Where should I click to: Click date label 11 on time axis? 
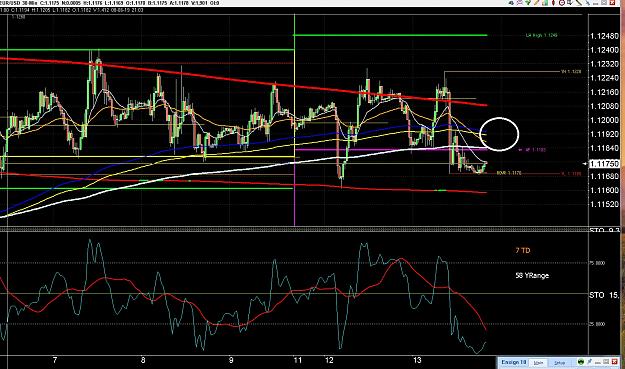pyautogui.click(x=297, y=360)
